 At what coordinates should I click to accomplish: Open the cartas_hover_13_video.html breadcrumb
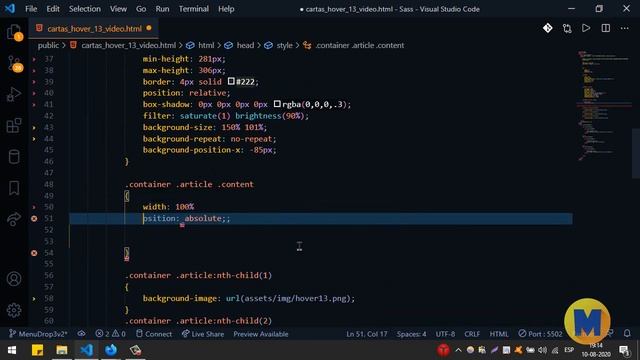pos(128,45)
